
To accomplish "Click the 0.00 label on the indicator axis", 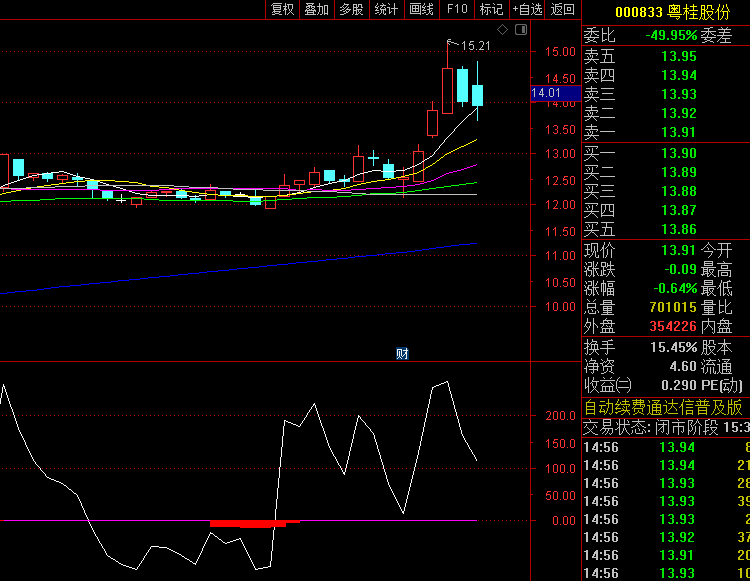I will (563, 521).
